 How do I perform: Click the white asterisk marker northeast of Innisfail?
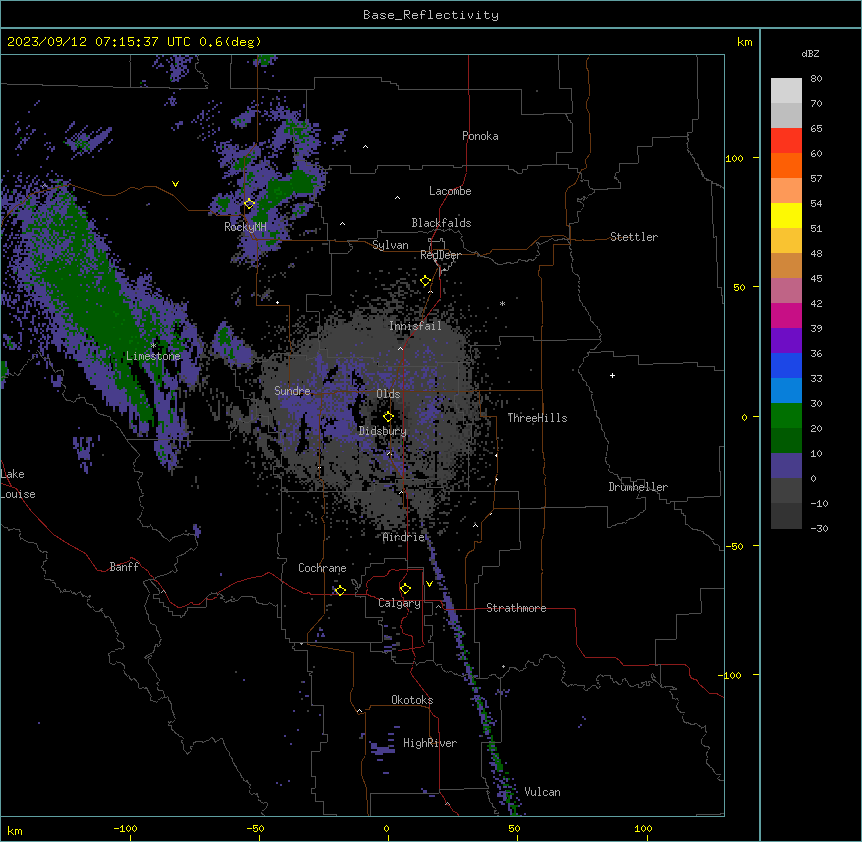502,303
